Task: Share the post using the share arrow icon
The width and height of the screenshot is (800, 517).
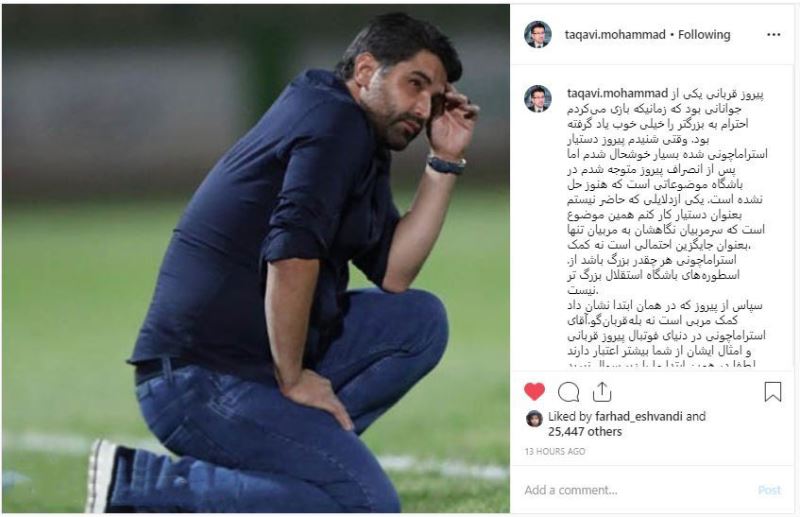Action: 602,391
